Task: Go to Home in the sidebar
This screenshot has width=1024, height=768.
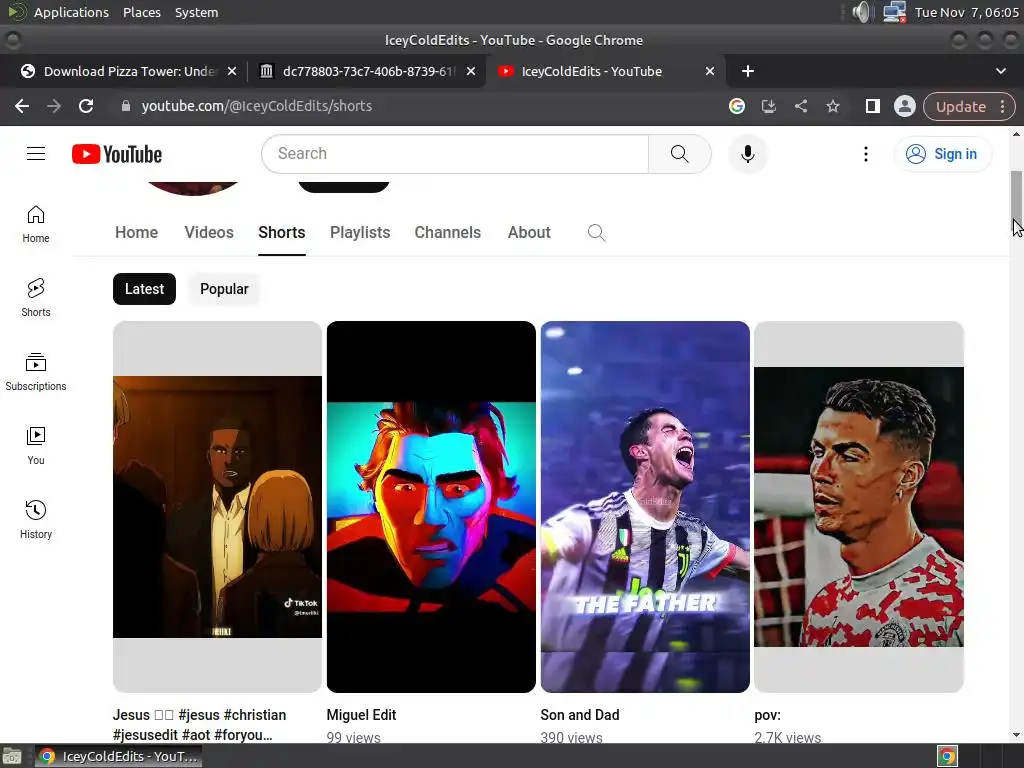Action: [36, 224]
